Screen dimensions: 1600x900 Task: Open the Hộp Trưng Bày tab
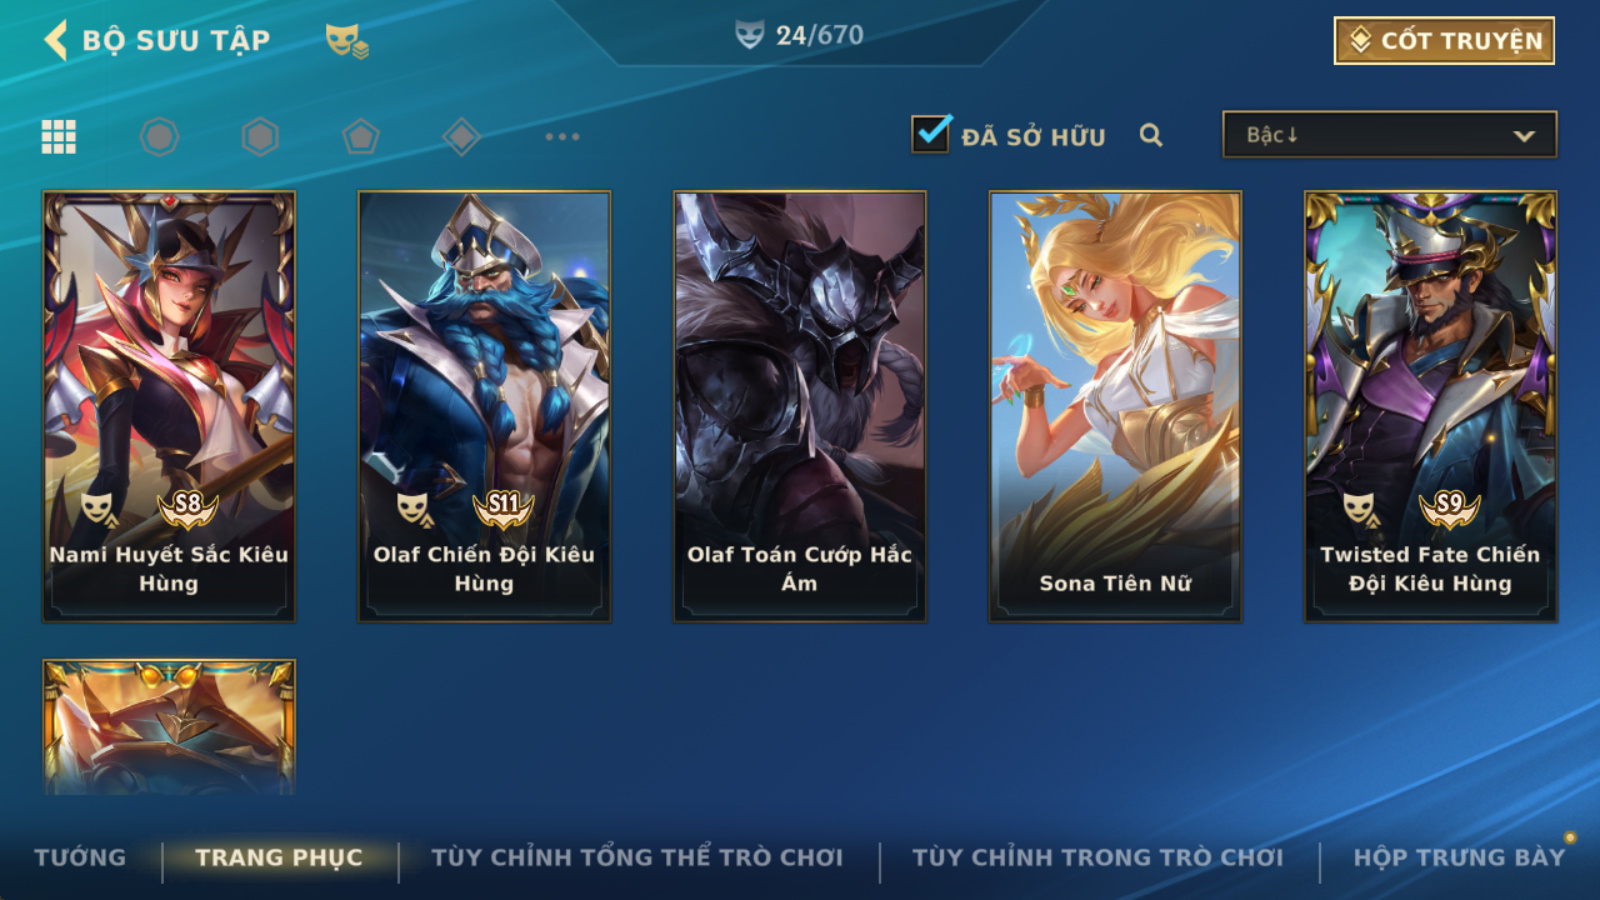click(x=1459, y=858)
